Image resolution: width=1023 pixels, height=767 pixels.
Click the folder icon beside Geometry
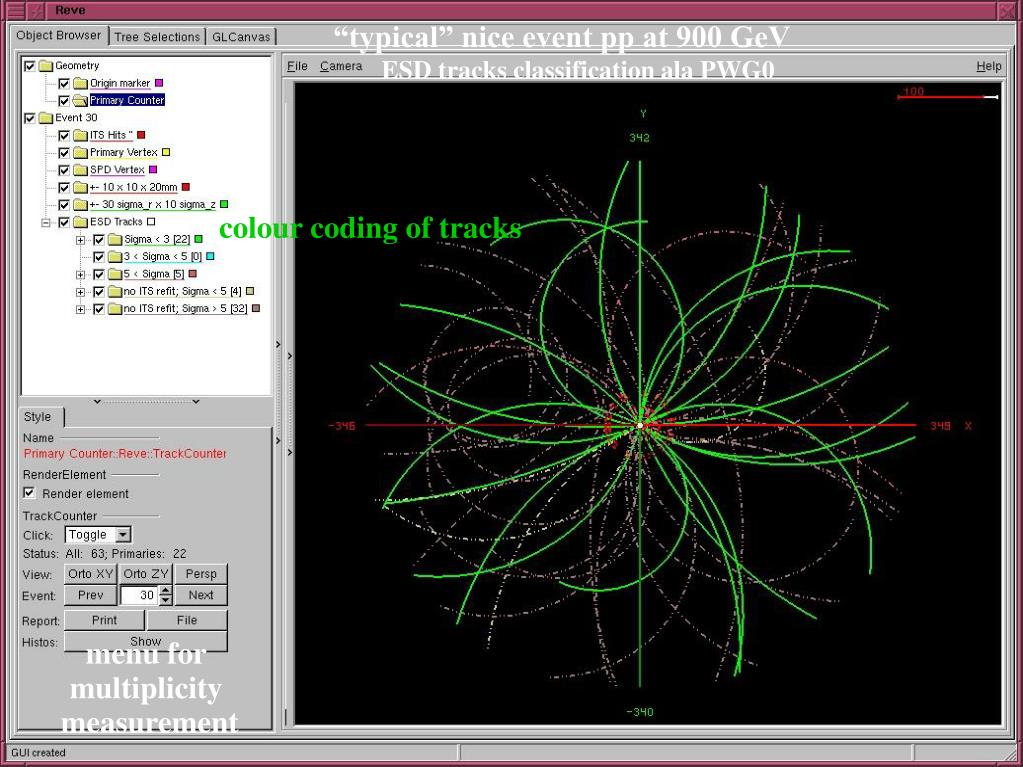[45, 66]
